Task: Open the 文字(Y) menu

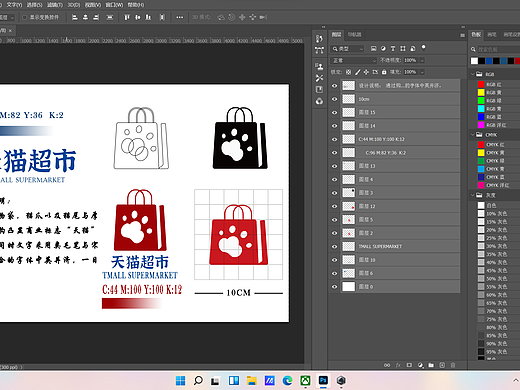Action: coord(14,5)
